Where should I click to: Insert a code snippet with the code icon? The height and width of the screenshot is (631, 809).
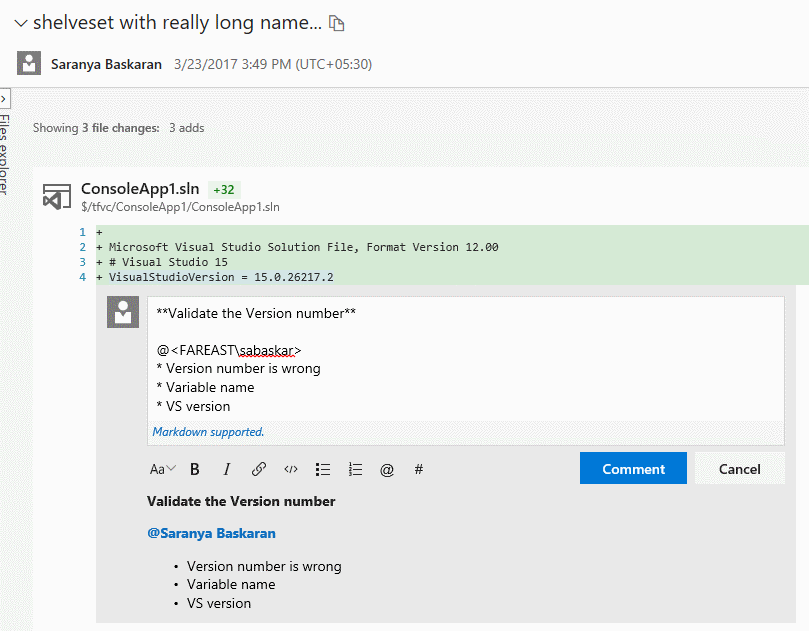click(291, 468)
